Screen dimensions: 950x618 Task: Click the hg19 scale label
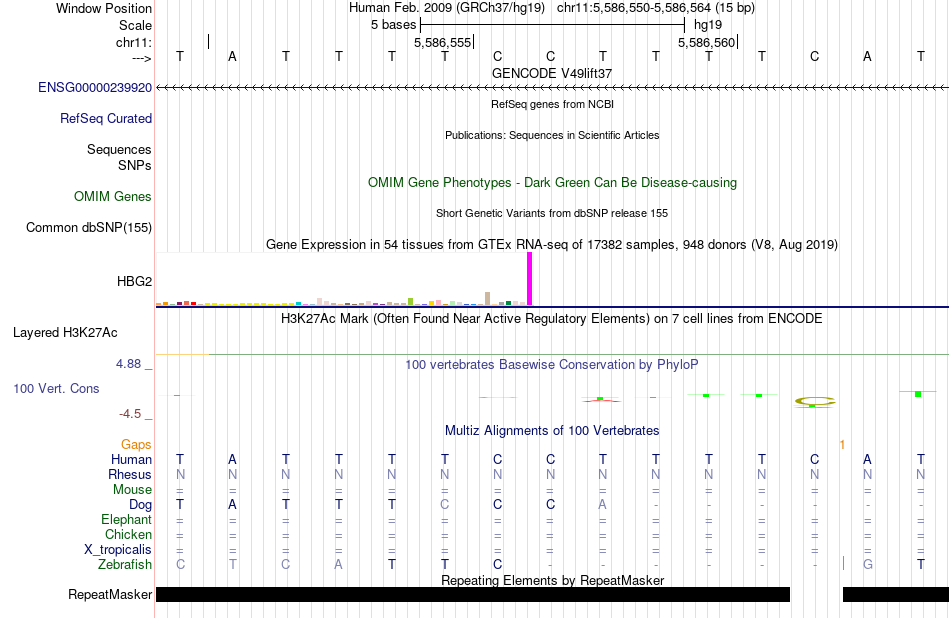coord(708,25)
